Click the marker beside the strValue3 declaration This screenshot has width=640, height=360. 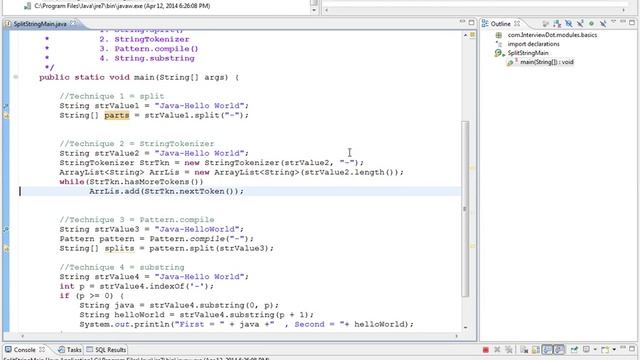click(x=6, y=229)
